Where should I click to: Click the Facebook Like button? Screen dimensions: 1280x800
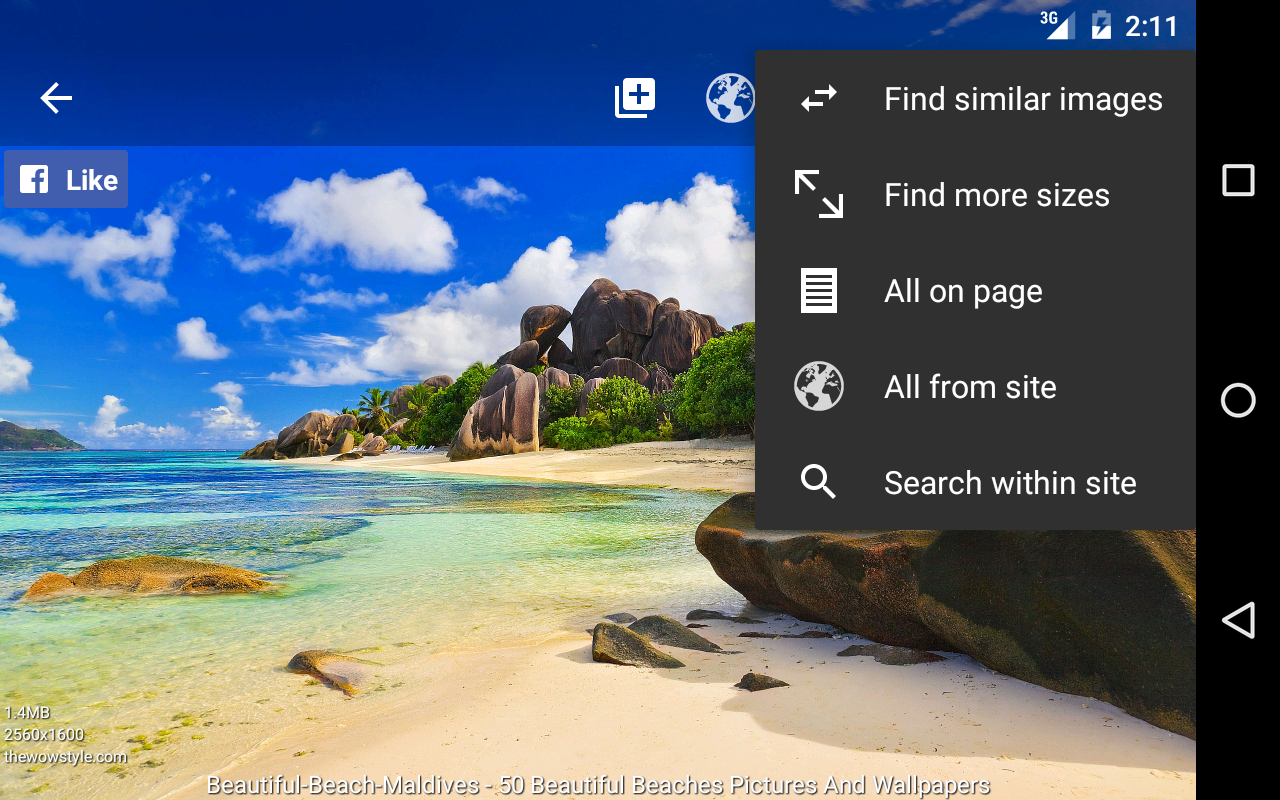(x=66, y=179)
